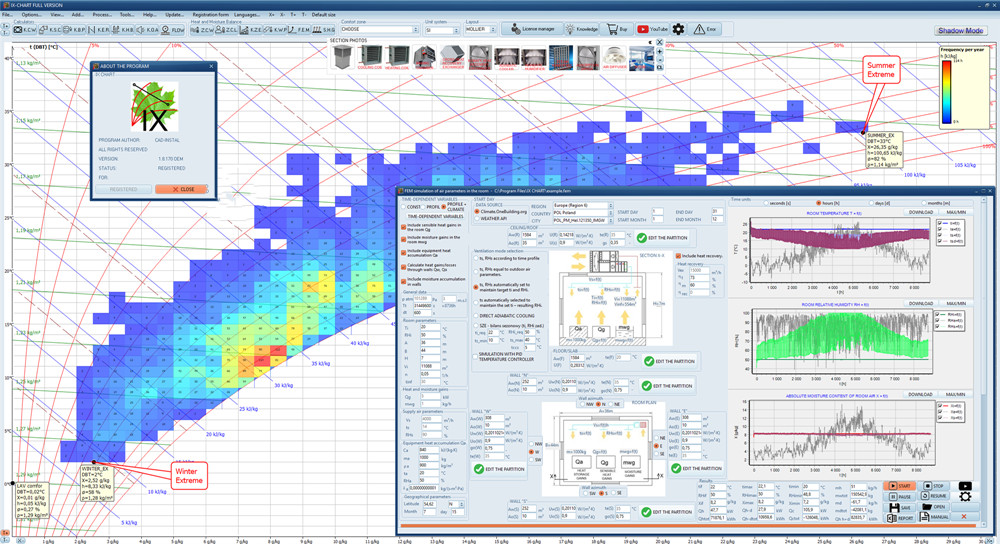Open the K.C.W calculator tool
1000x544 pixels.
pos(25,30)
